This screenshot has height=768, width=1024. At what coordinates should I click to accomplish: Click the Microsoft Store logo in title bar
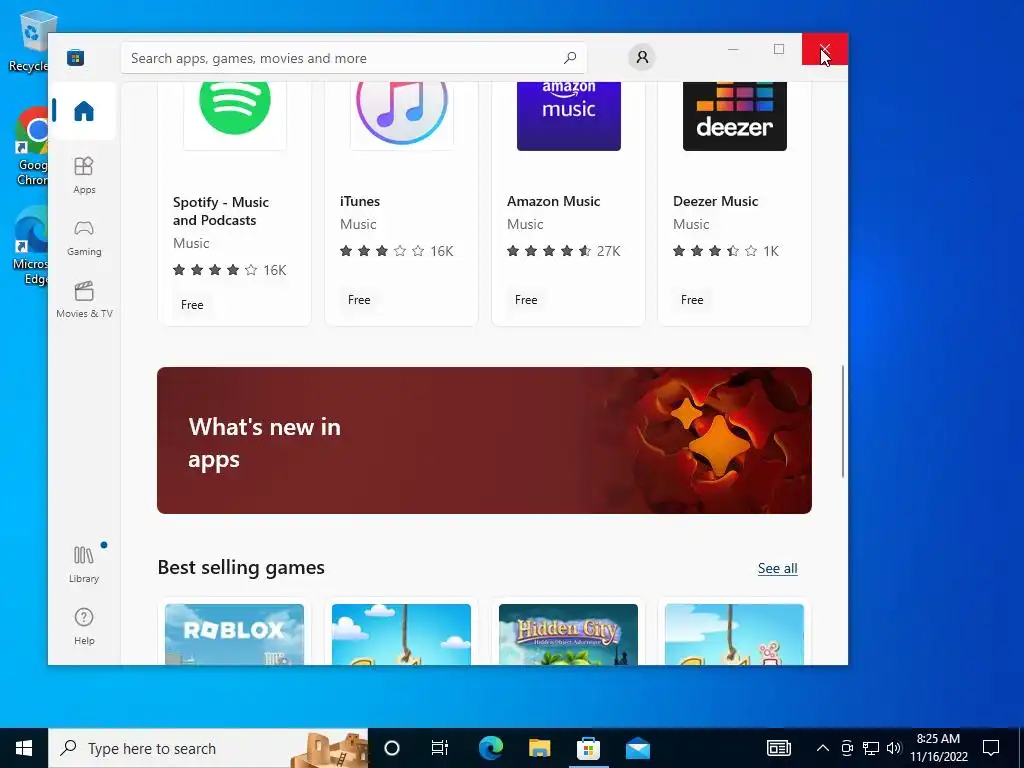(x=76, y=58)
